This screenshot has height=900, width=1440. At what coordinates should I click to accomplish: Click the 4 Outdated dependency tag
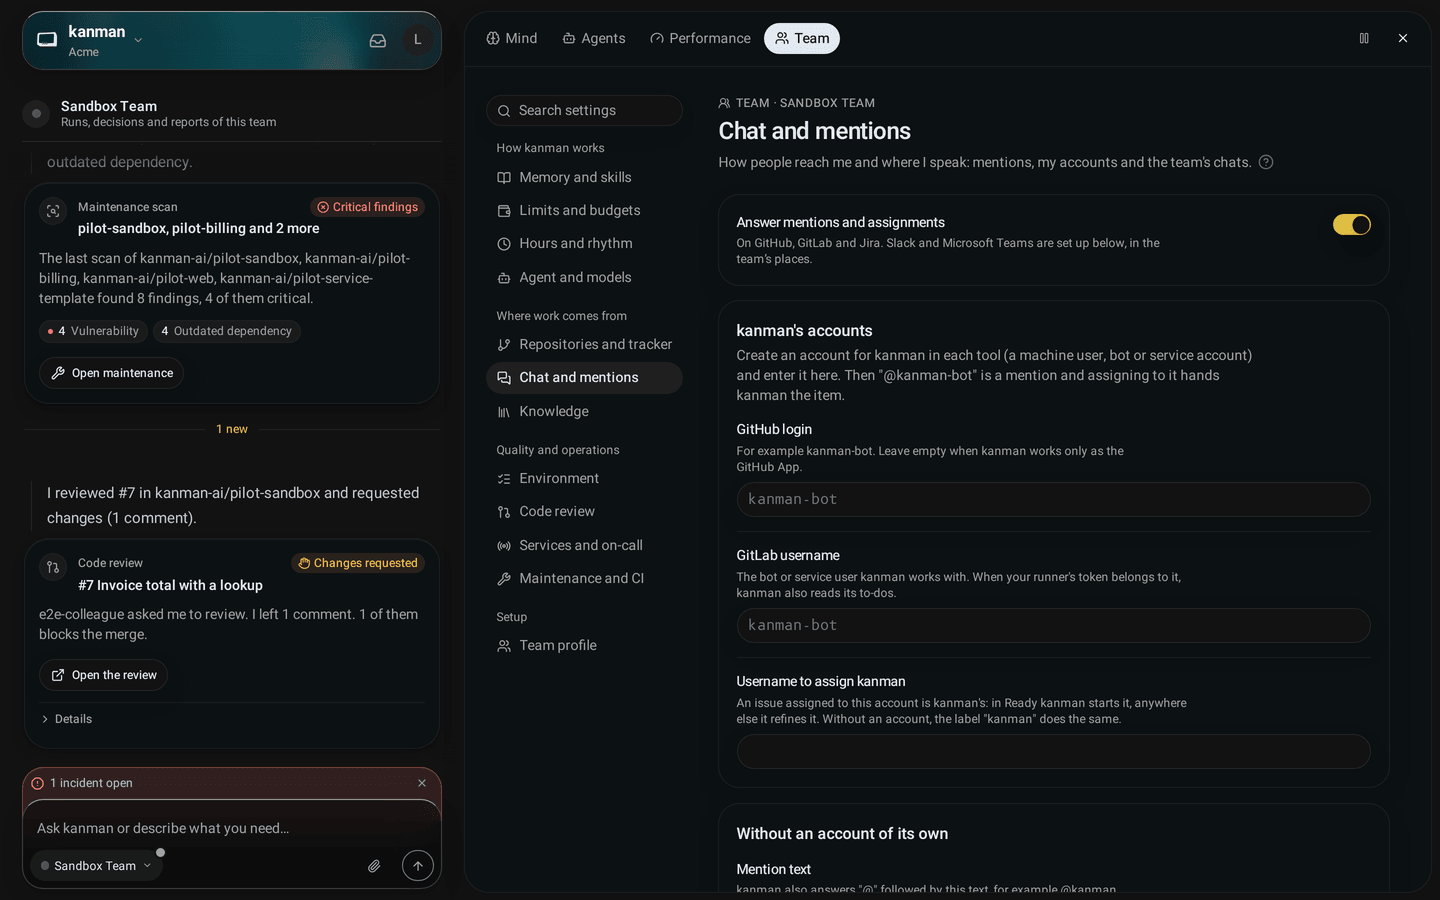227,331
